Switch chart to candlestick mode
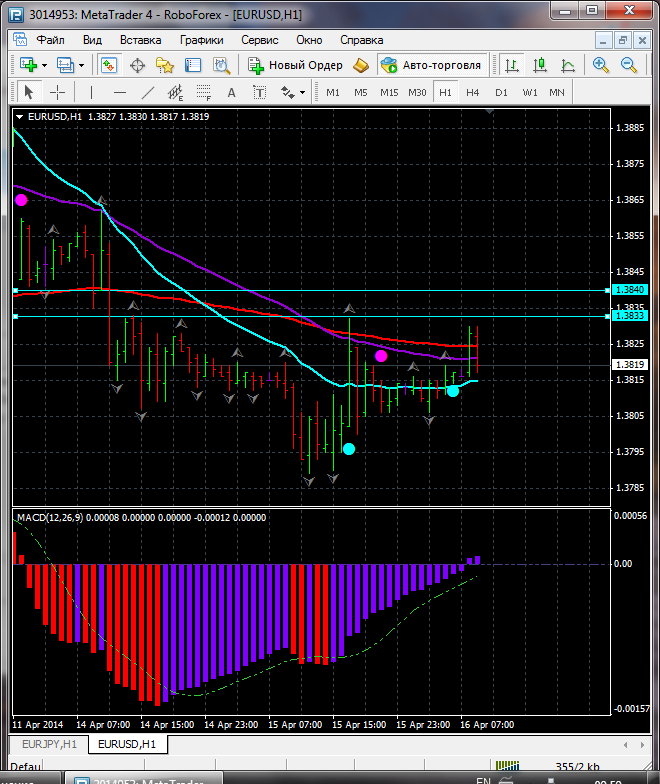Image resolution: width=660 pixels, height=784 pixels. 540,65
